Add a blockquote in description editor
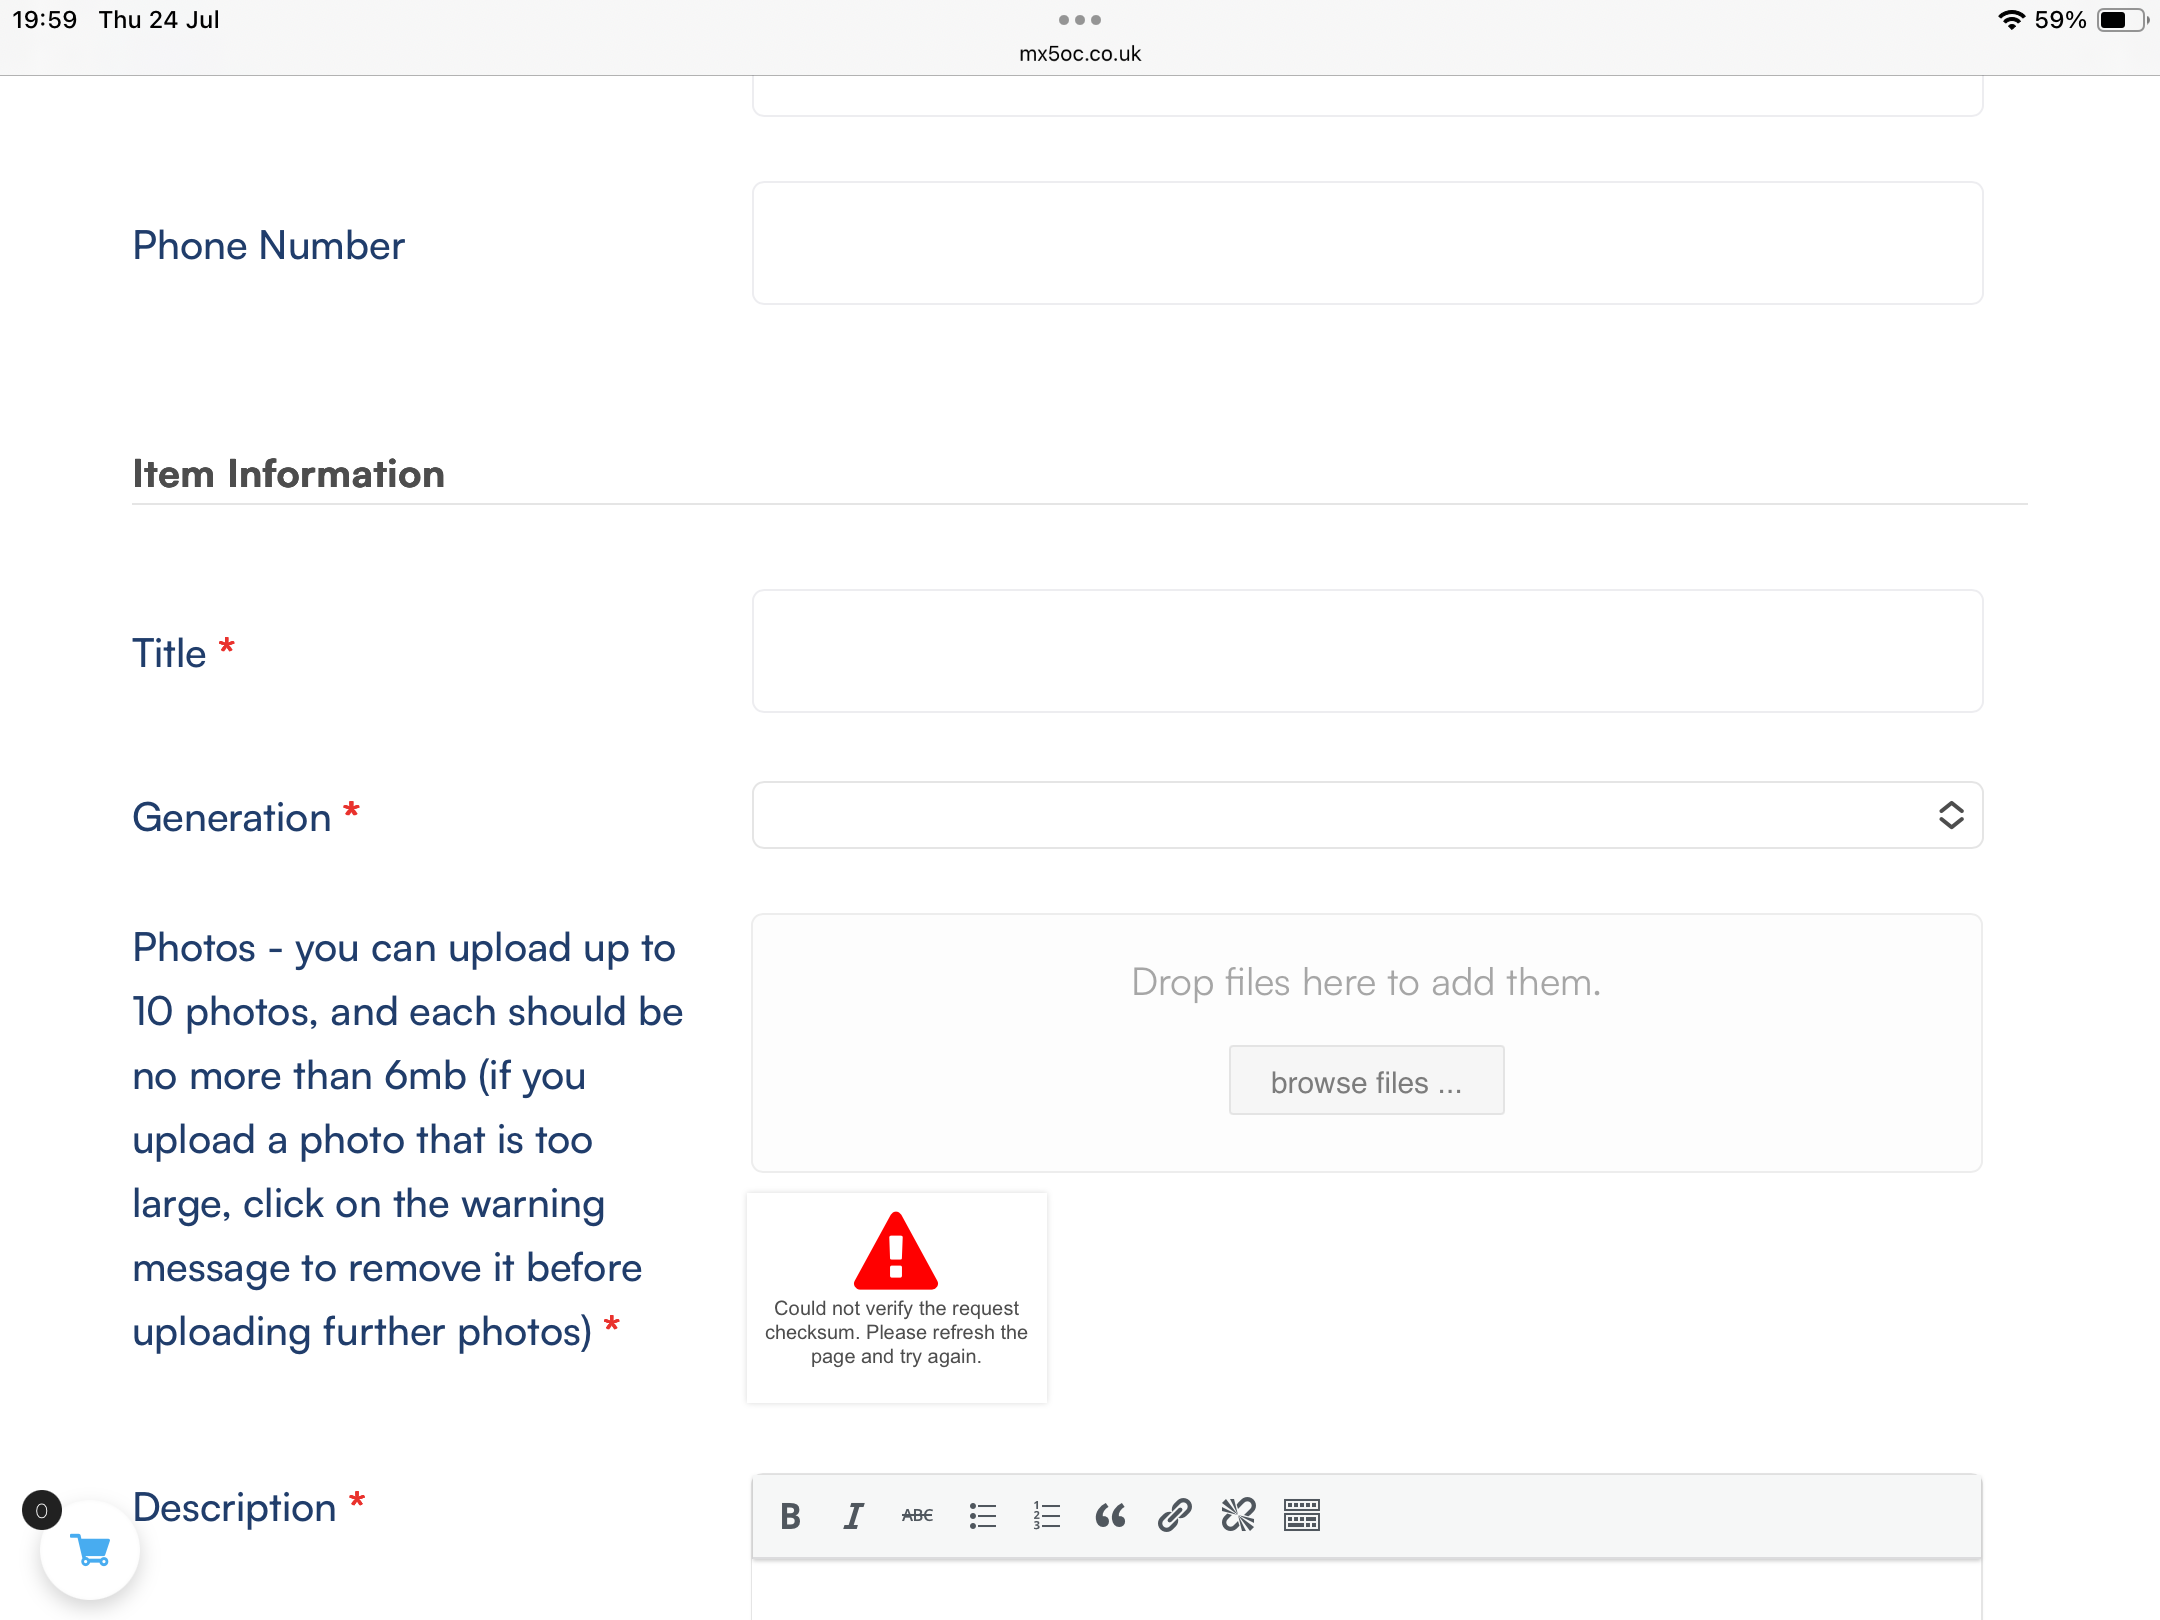Screen dimensions: 2160x1620 click(1110, 1516)
